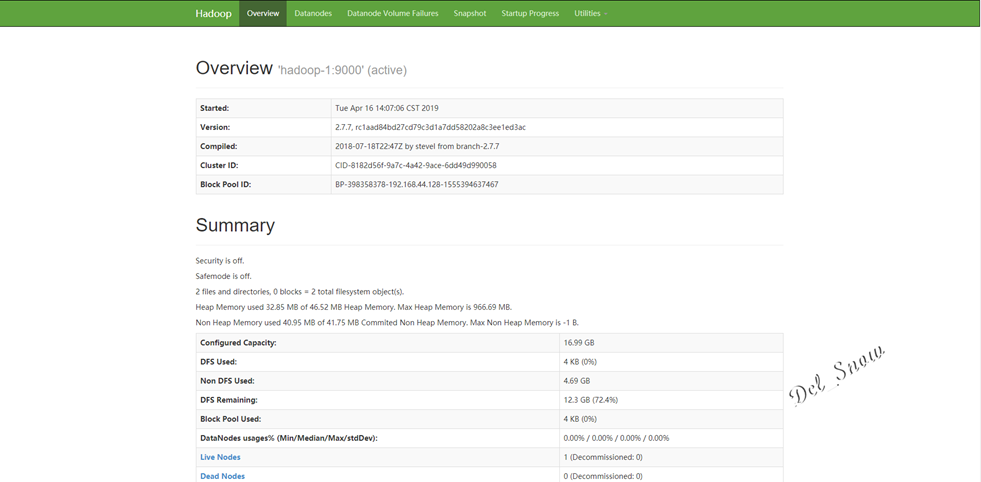
Task: Click the Non Heap Memory used line
Action: (x=387, y=323)
